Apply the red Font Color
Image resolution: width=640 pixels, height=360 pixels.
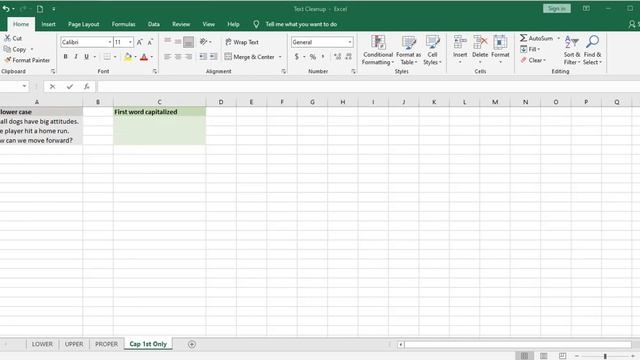(144, 57)
